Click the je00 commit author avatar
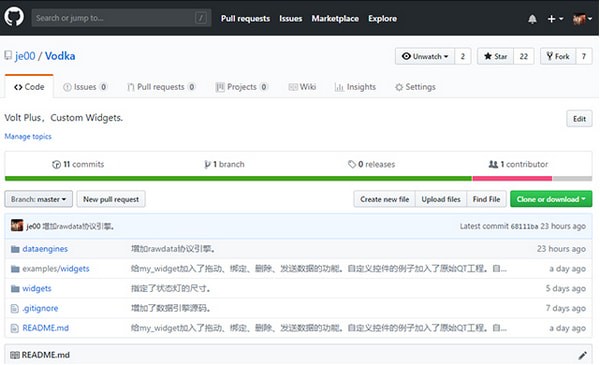 pos(17,226)
